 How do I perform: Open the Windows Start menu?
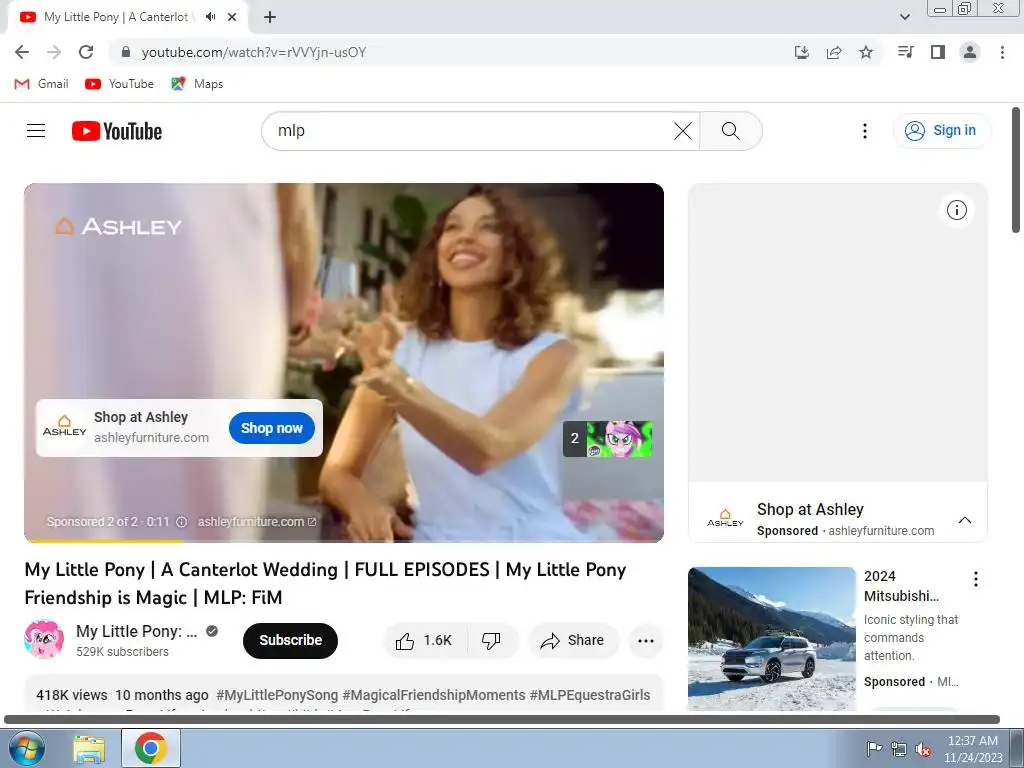[x=25, y=748]
